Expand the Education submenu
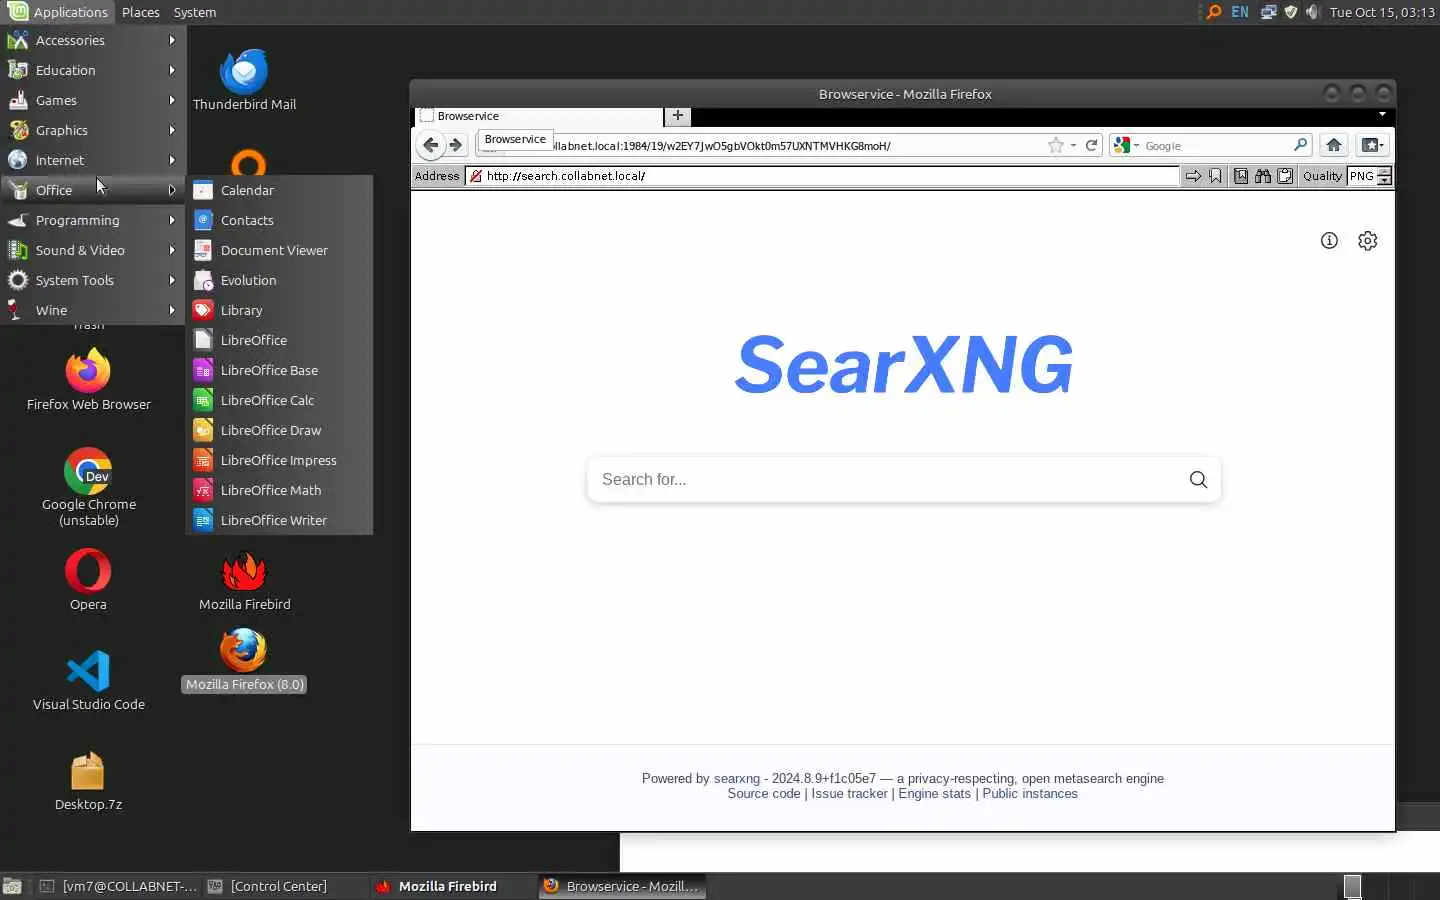1440x900 pixels. click(93, 70)
